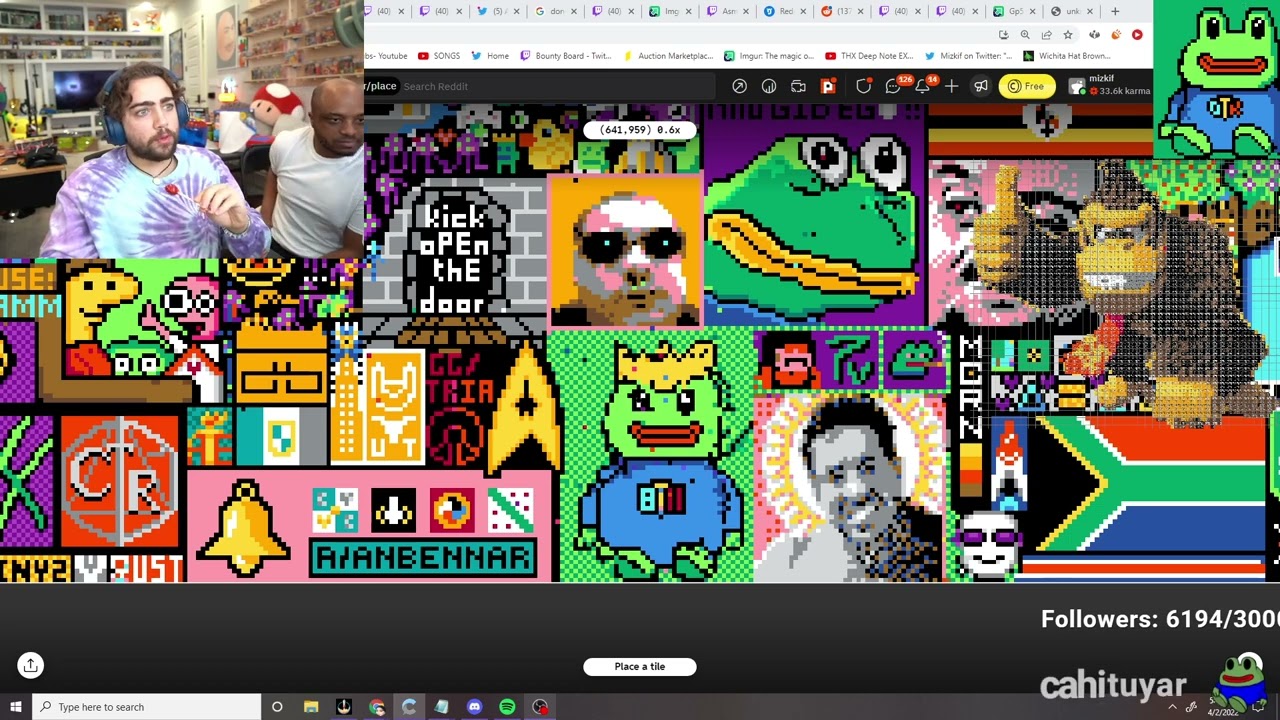Open the Imgur: The magic bookmark
Screen dimensions: 1280x720
pyautogui.click(x=769, y=56)
